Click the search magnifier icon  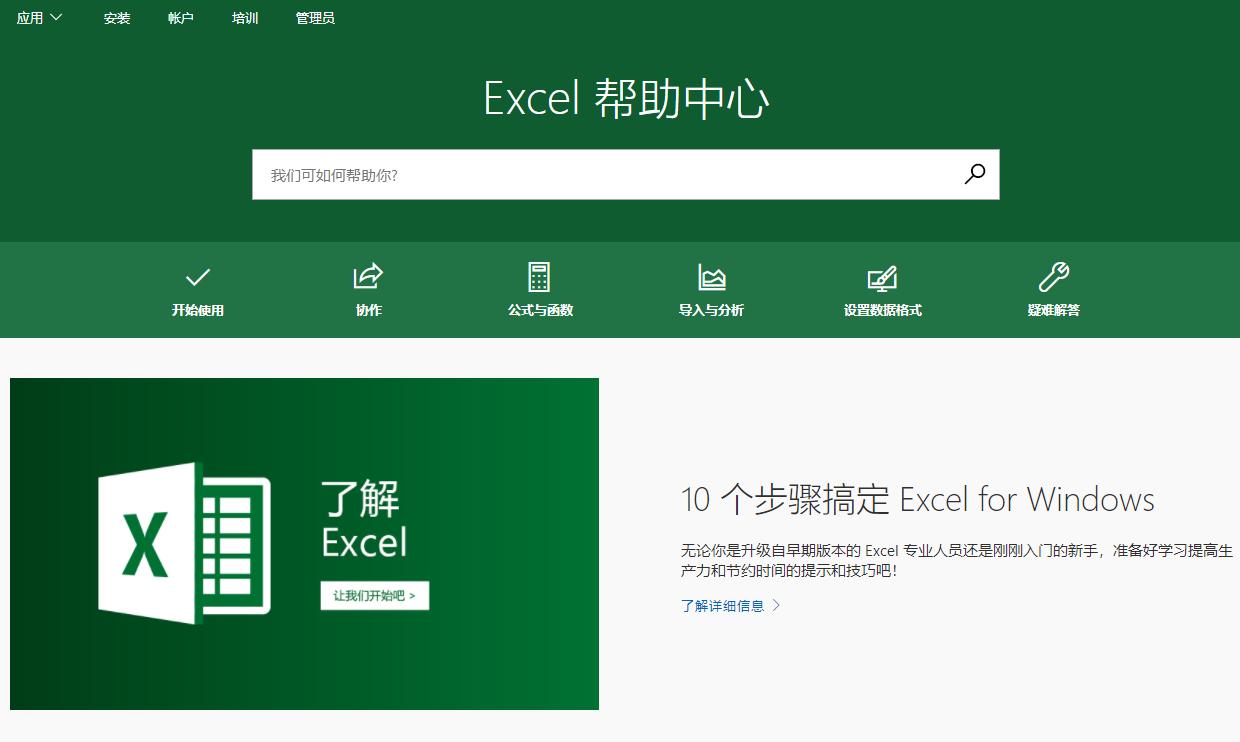[x=973, y=173]
